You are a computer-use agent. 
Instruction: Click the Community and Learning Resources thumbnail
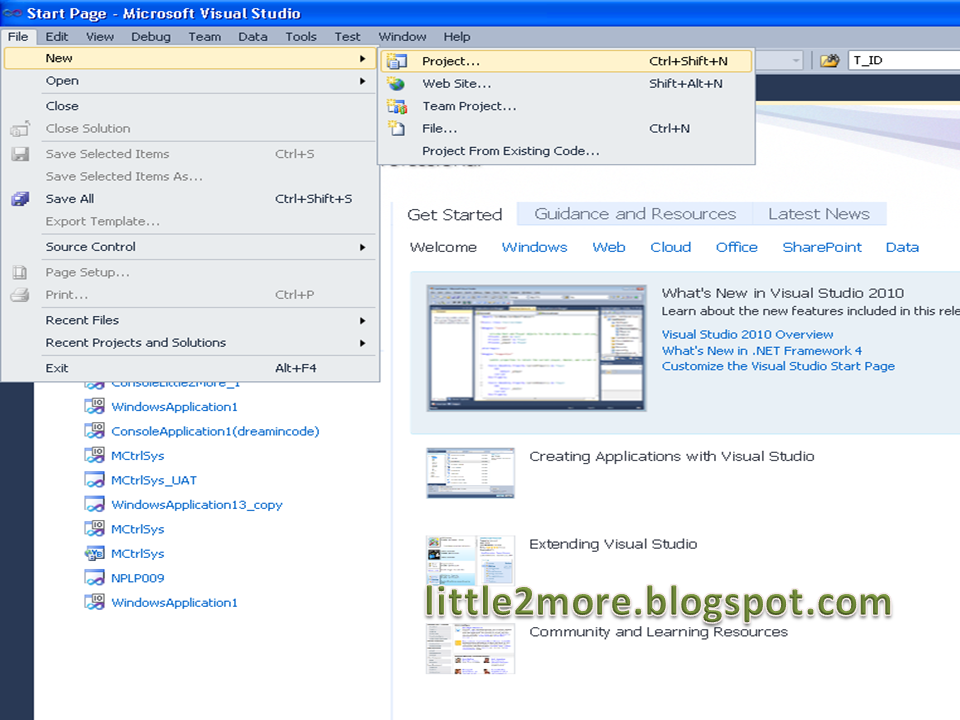coord(470,648)
